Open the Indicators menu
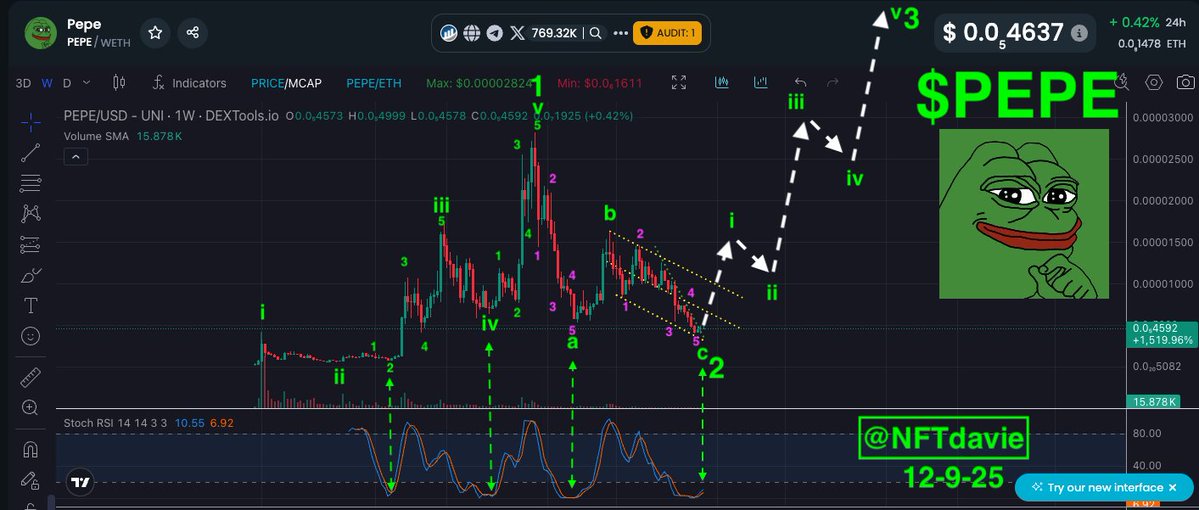 pyautogui.click(x=189, y=83)
